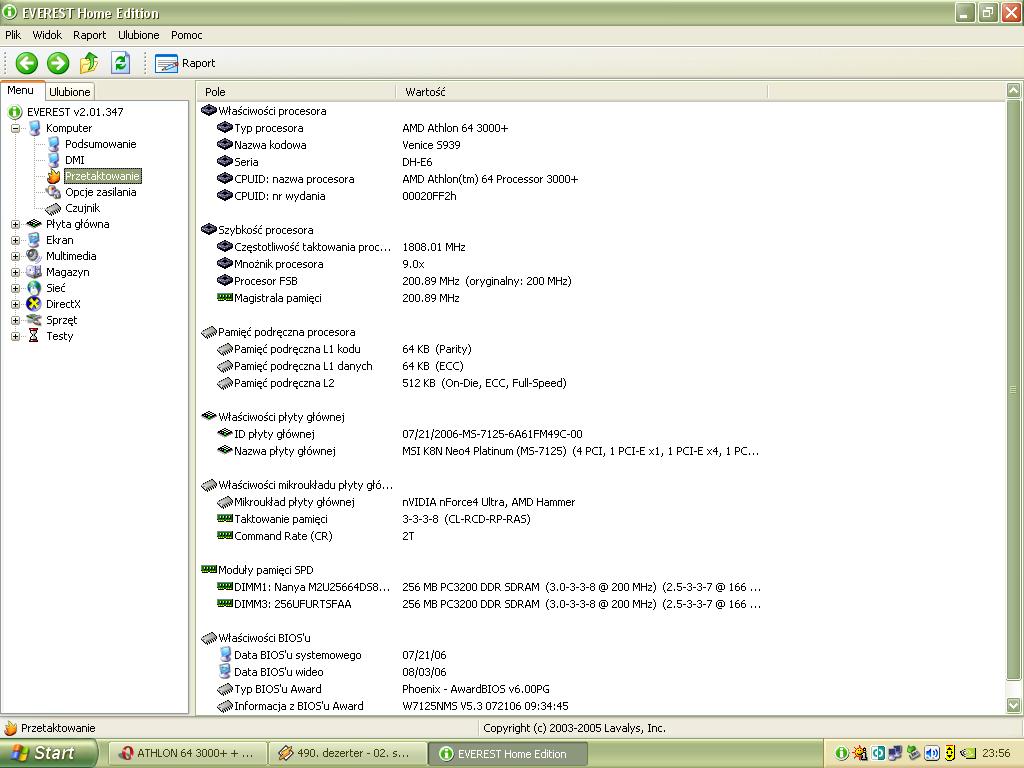This screenshot has height=768, width=1024.
Task: Expand the Sprzęt tree node
Action: (15, 321)
